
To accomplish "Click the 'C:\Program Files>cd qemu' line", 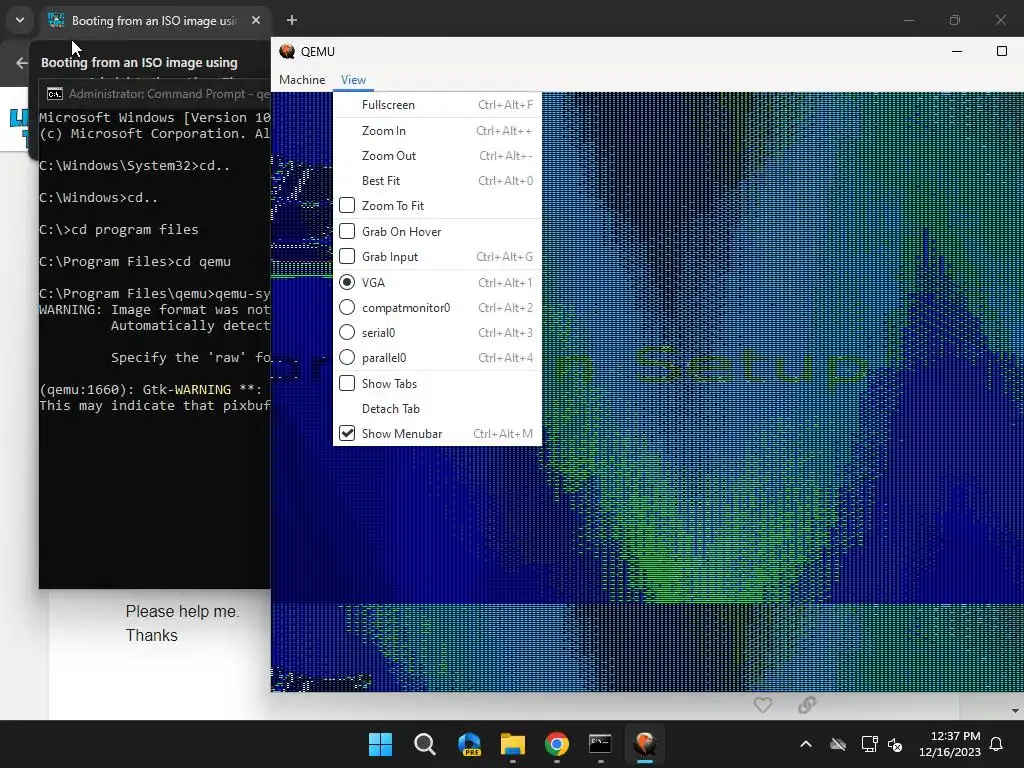I will [135, 261].
